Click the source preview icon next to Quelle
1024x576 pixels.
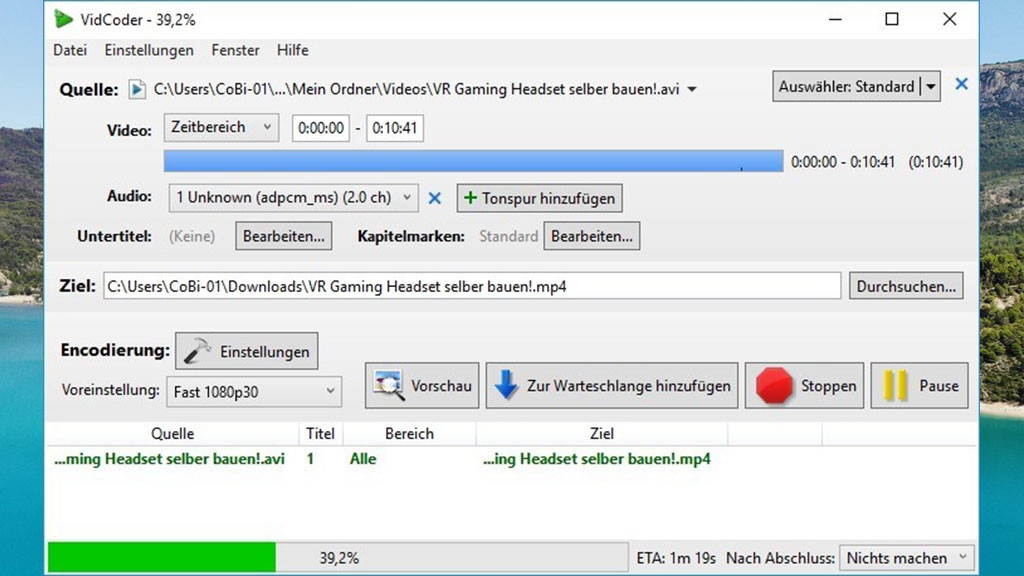[137, 88]
